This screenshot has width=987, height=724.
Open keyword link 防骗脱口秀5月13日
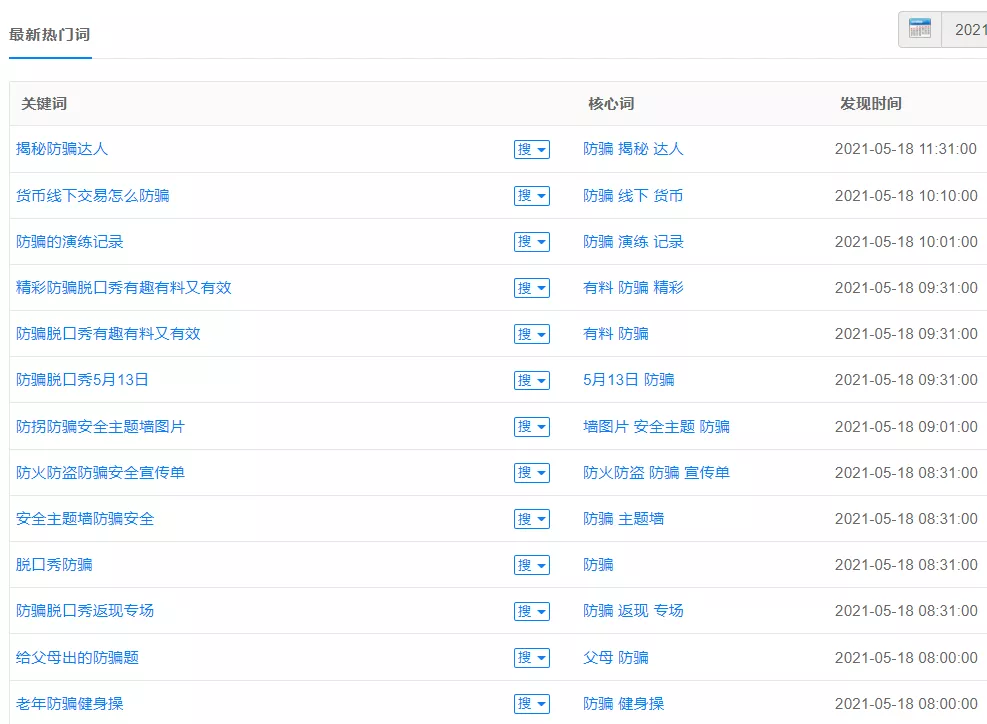pos(82,380)
